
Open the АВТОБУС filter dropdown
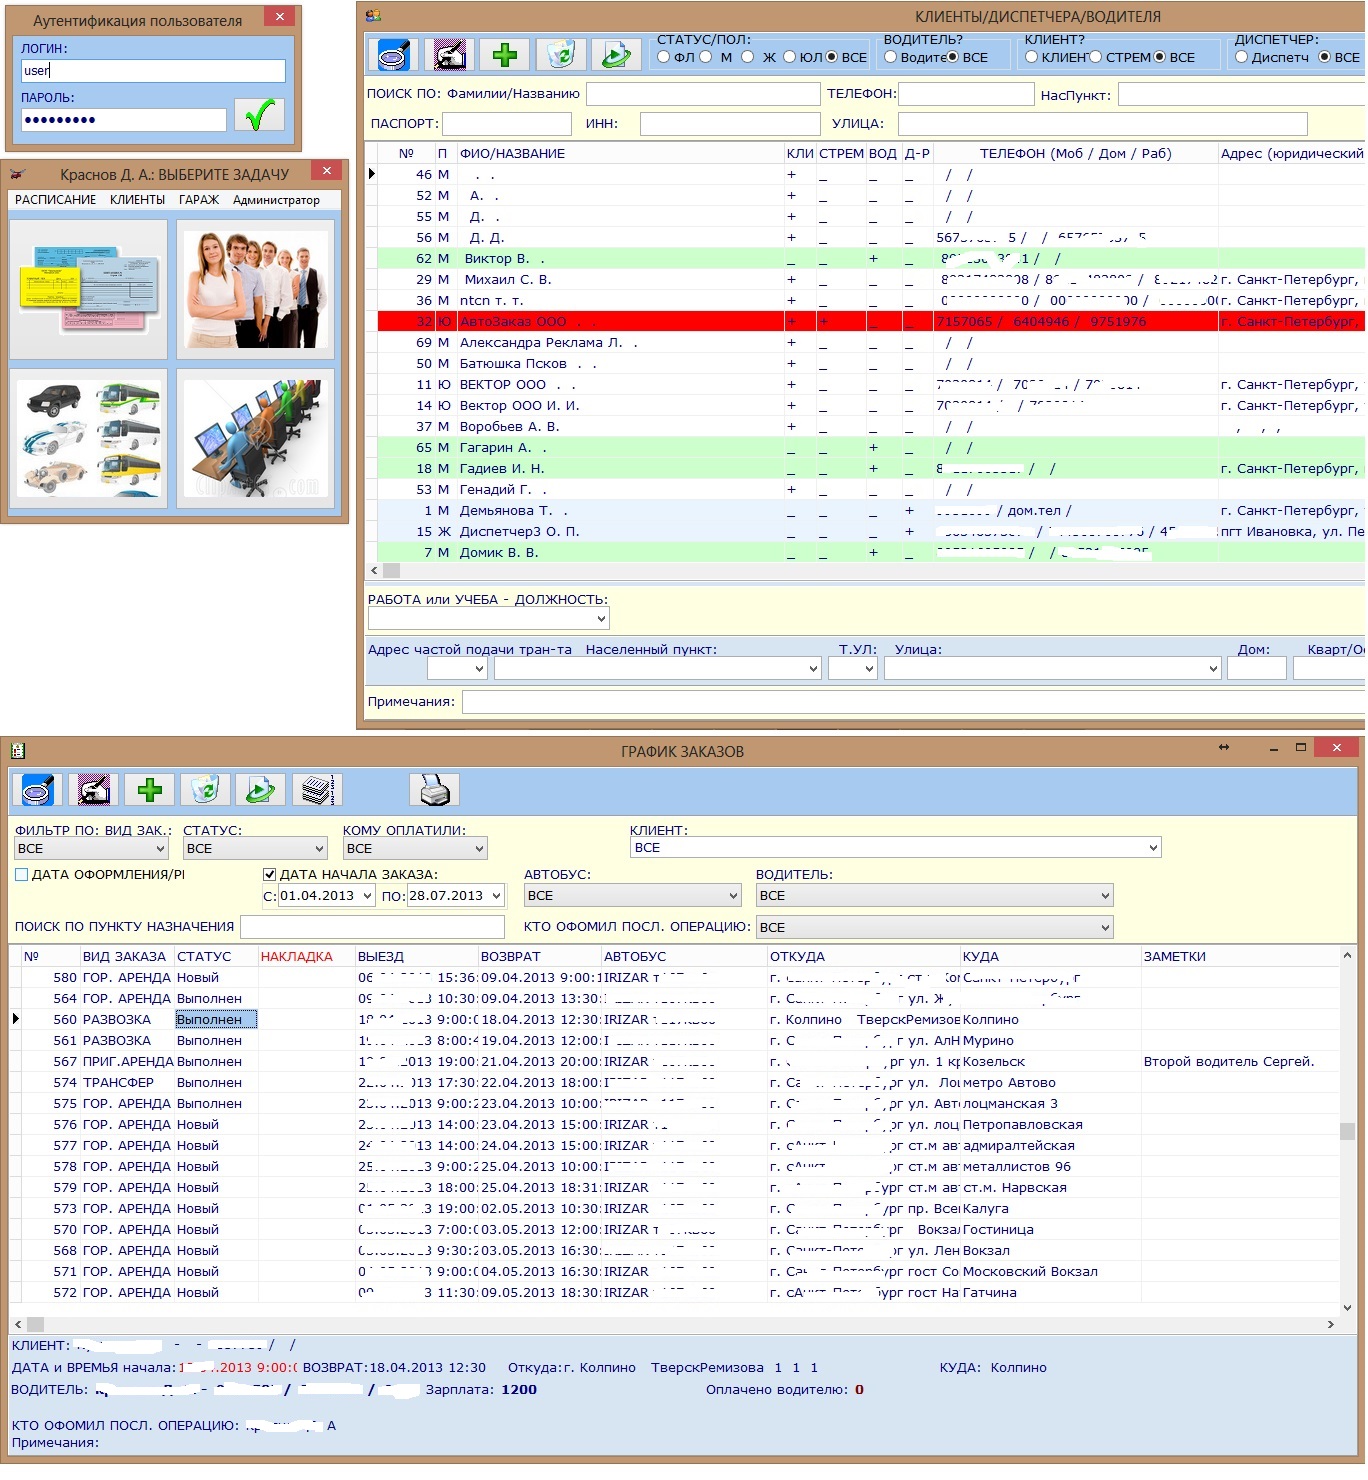[633, 896]
